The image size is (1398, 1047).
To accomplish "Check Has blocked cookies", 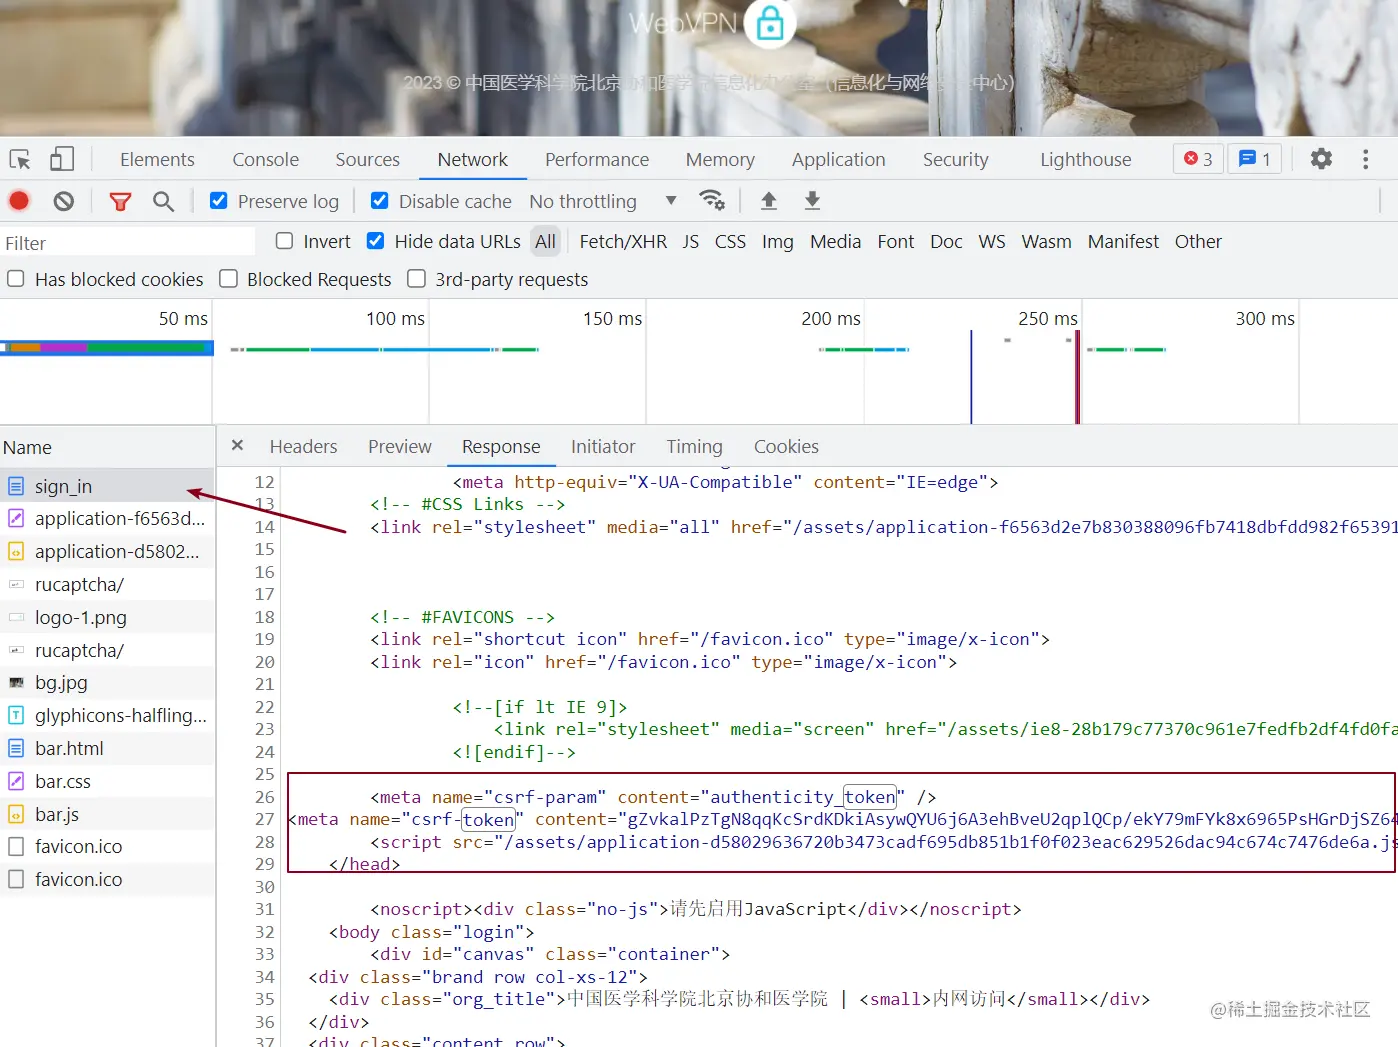I will pyautogui.click(x=16, y=278).
